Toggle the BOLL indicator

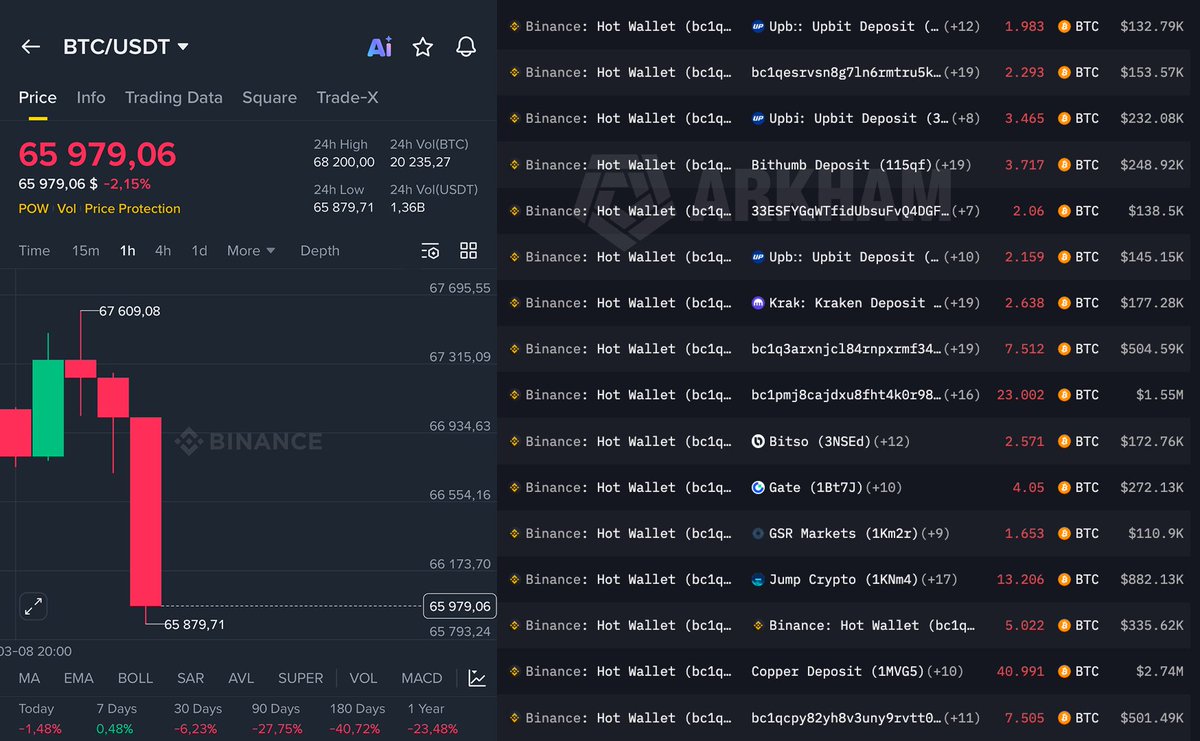click(136, 678)
